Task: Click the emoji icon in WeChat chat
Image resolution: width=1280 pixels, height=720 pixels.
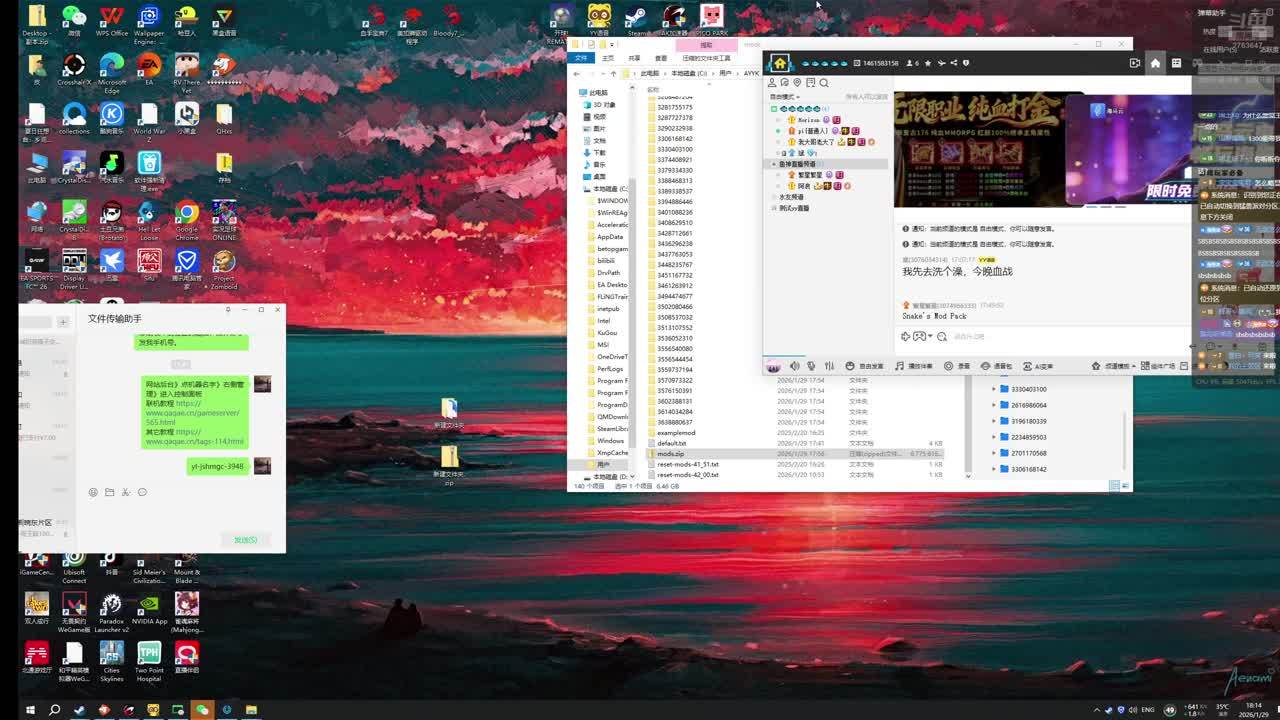Action: pyautogui.click(x=93, y=492)
